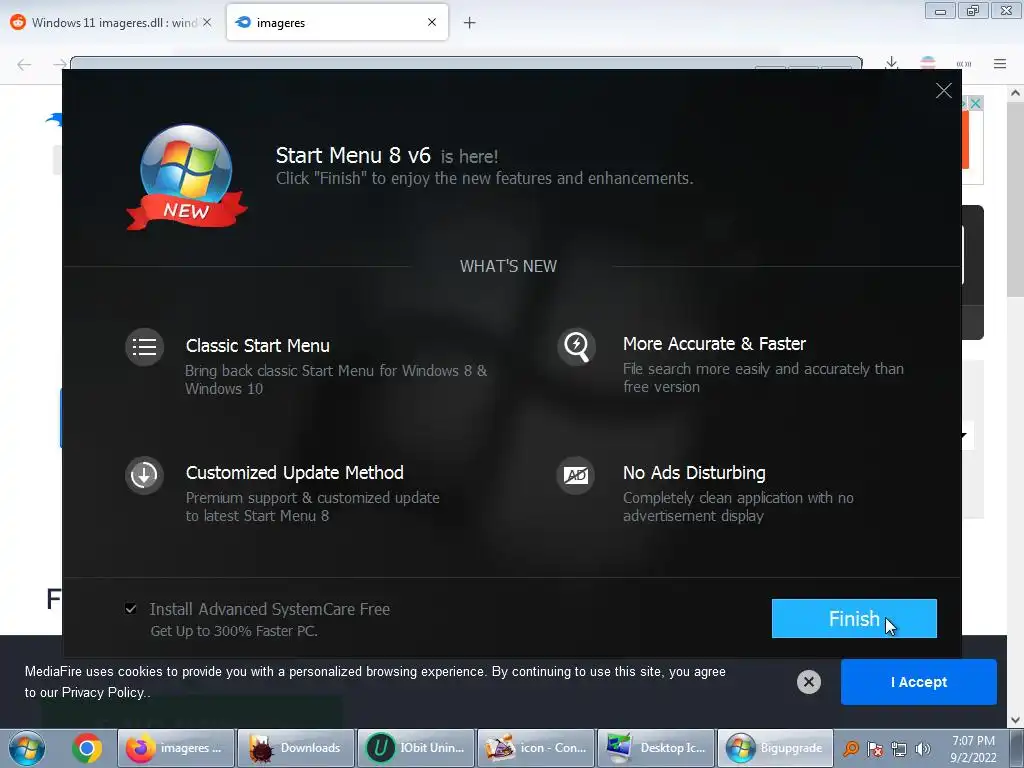Switch to Bigupgrade taskbar item
Viewport: 1024px width, 768px height.
coord(776,748)
